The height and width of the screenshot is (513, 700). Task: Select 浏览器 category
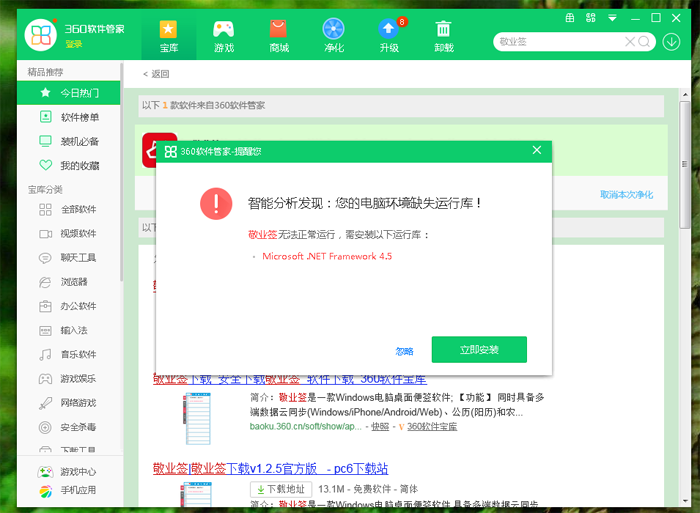[69, 282]
